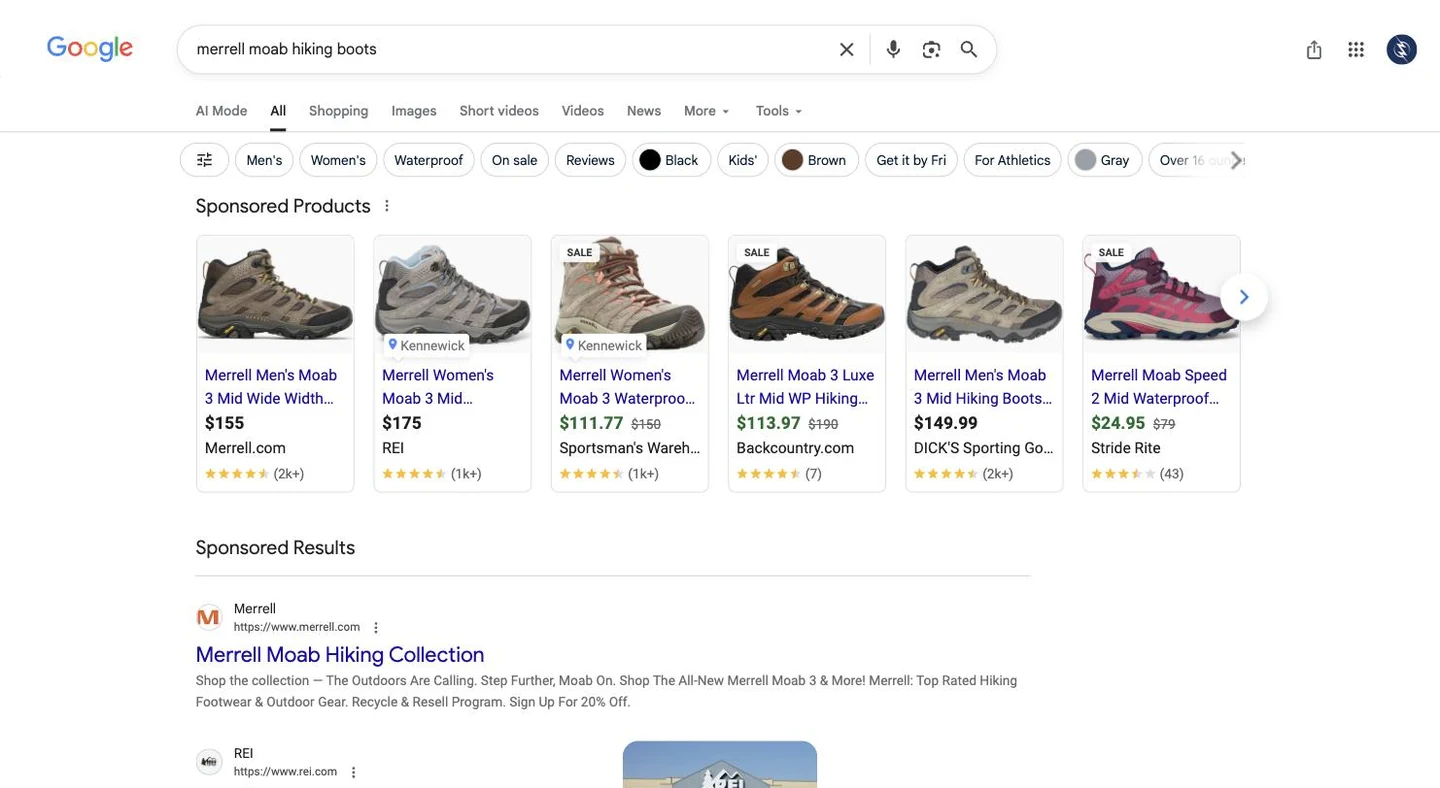Toggle the On sale filter chip
The width and height of the screenshot is (1440, 788).
pos(514,160)
